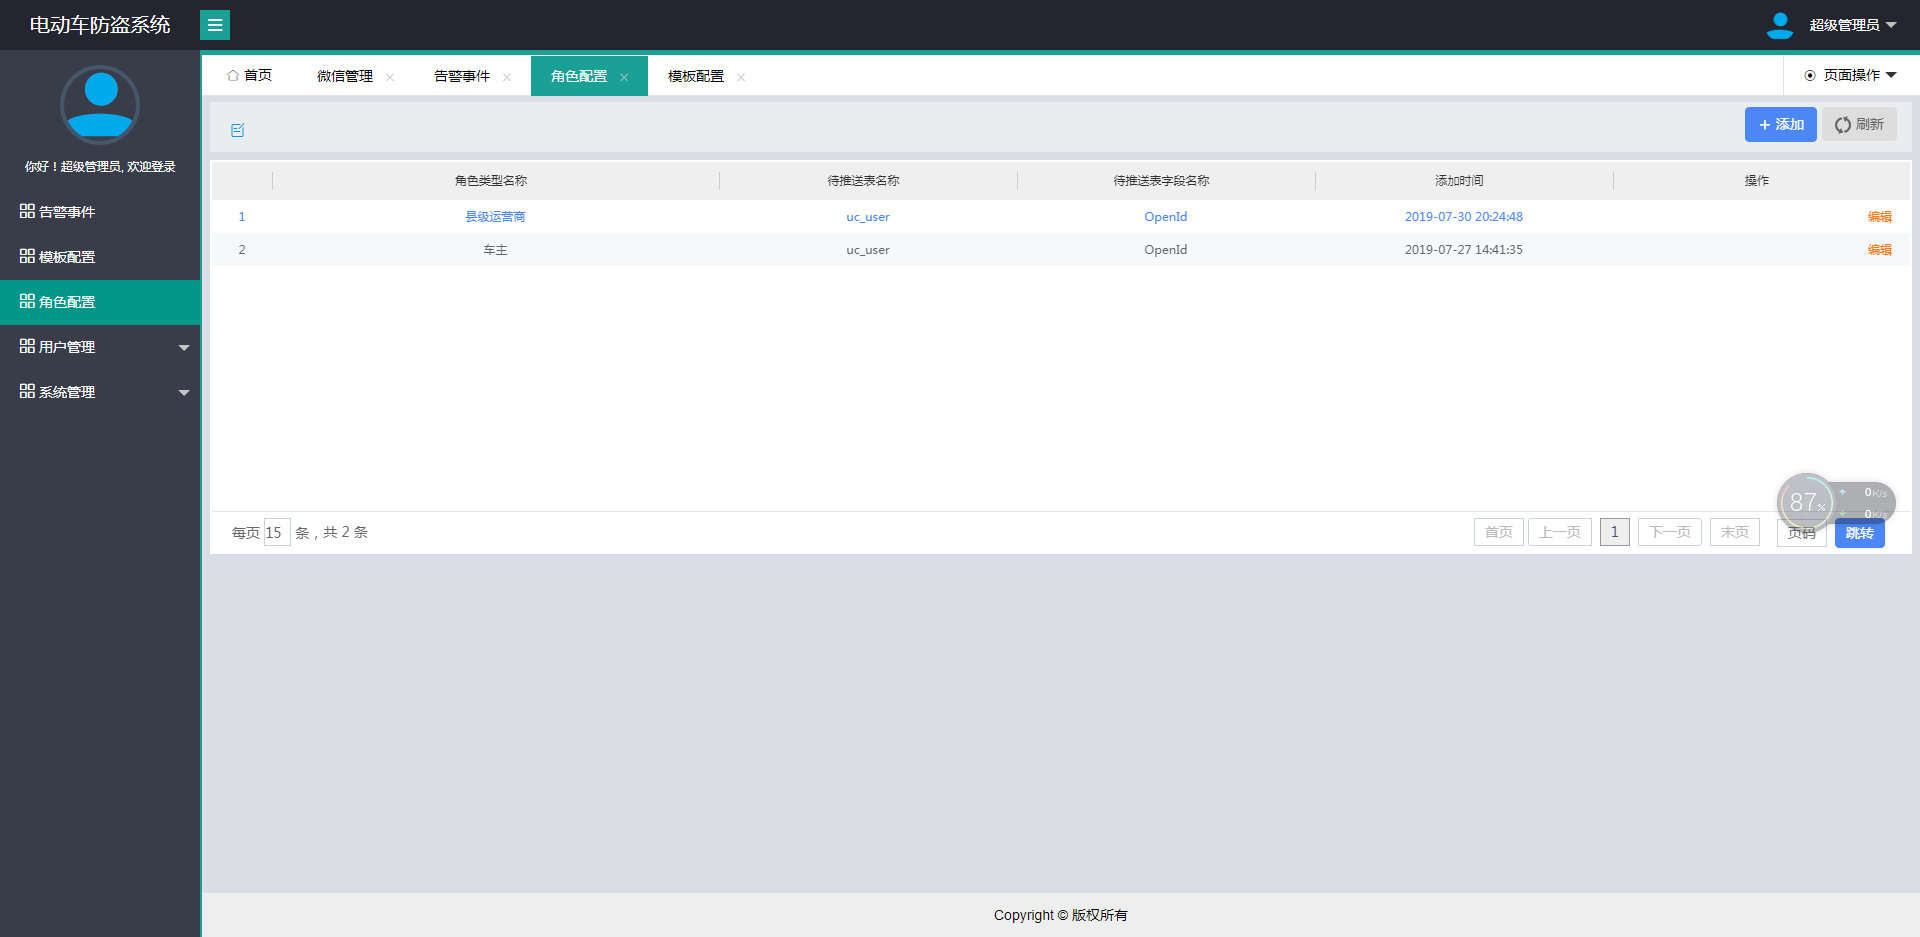1920x937 pixels.
Task: Click the 上一页 pagination button
Action: tap(1560, 532)
